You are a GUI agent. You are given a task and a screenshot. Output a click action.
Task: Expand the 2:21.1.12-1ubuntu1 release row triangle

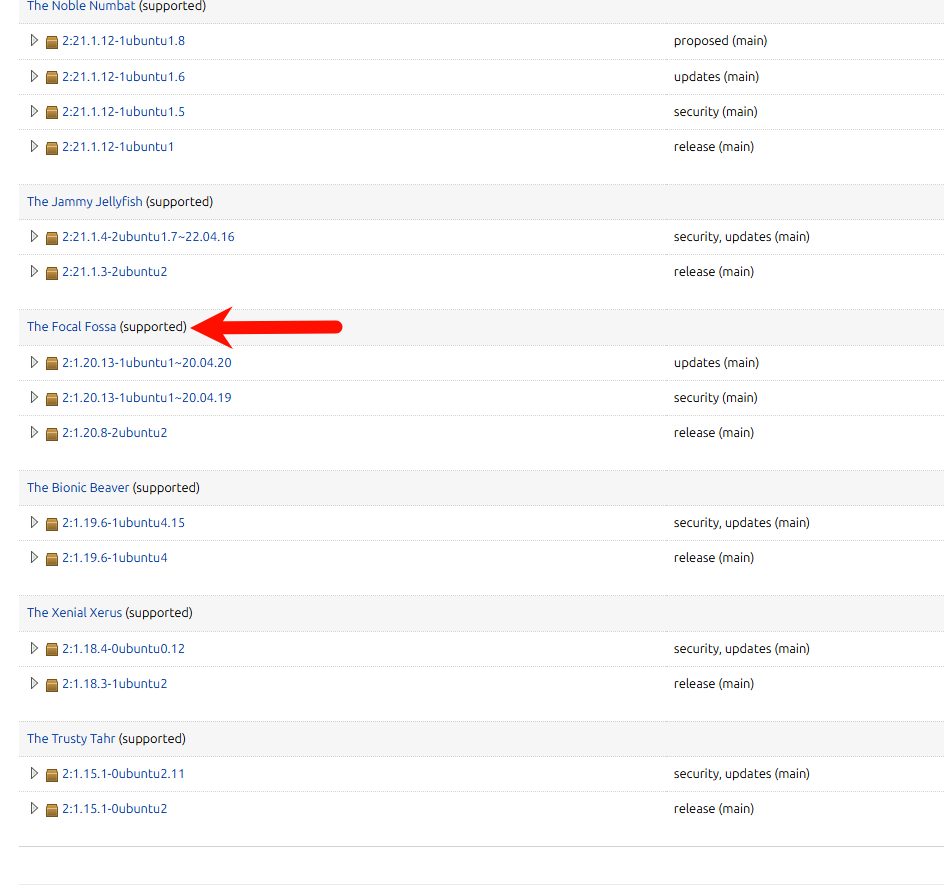34,146
